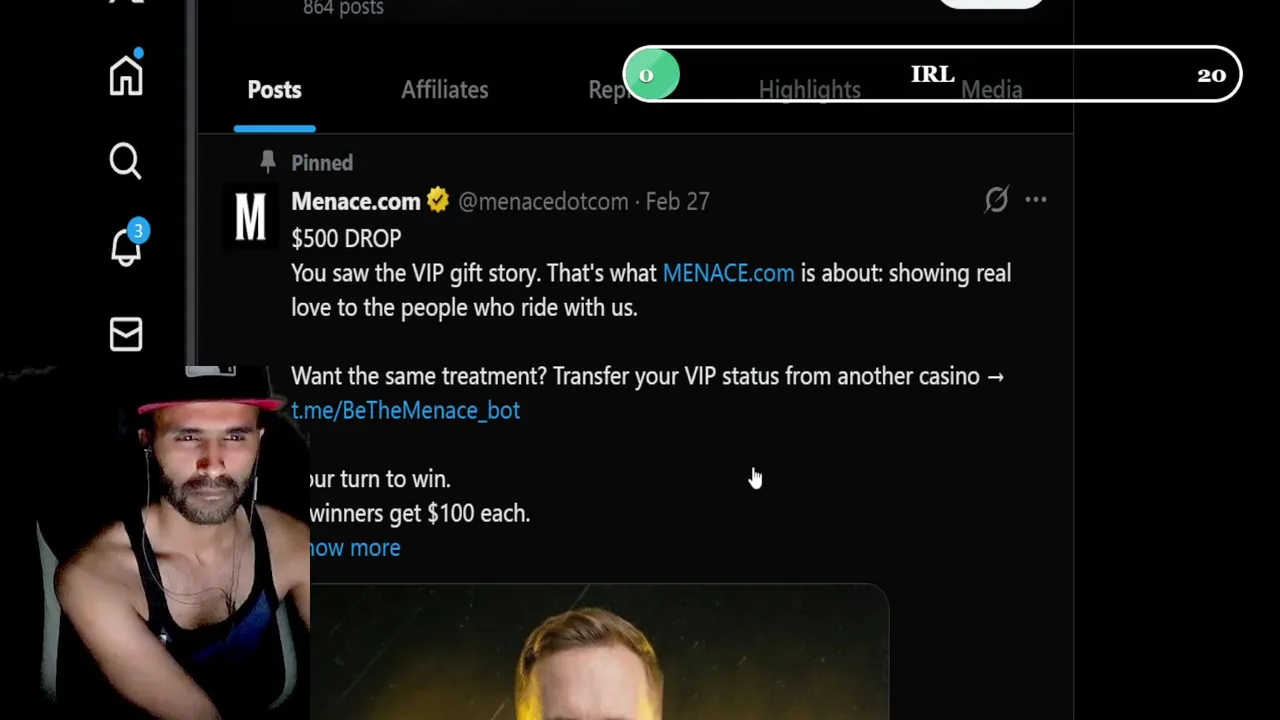
Task: Switch to the Media tab
Action: tap(991, 90)
